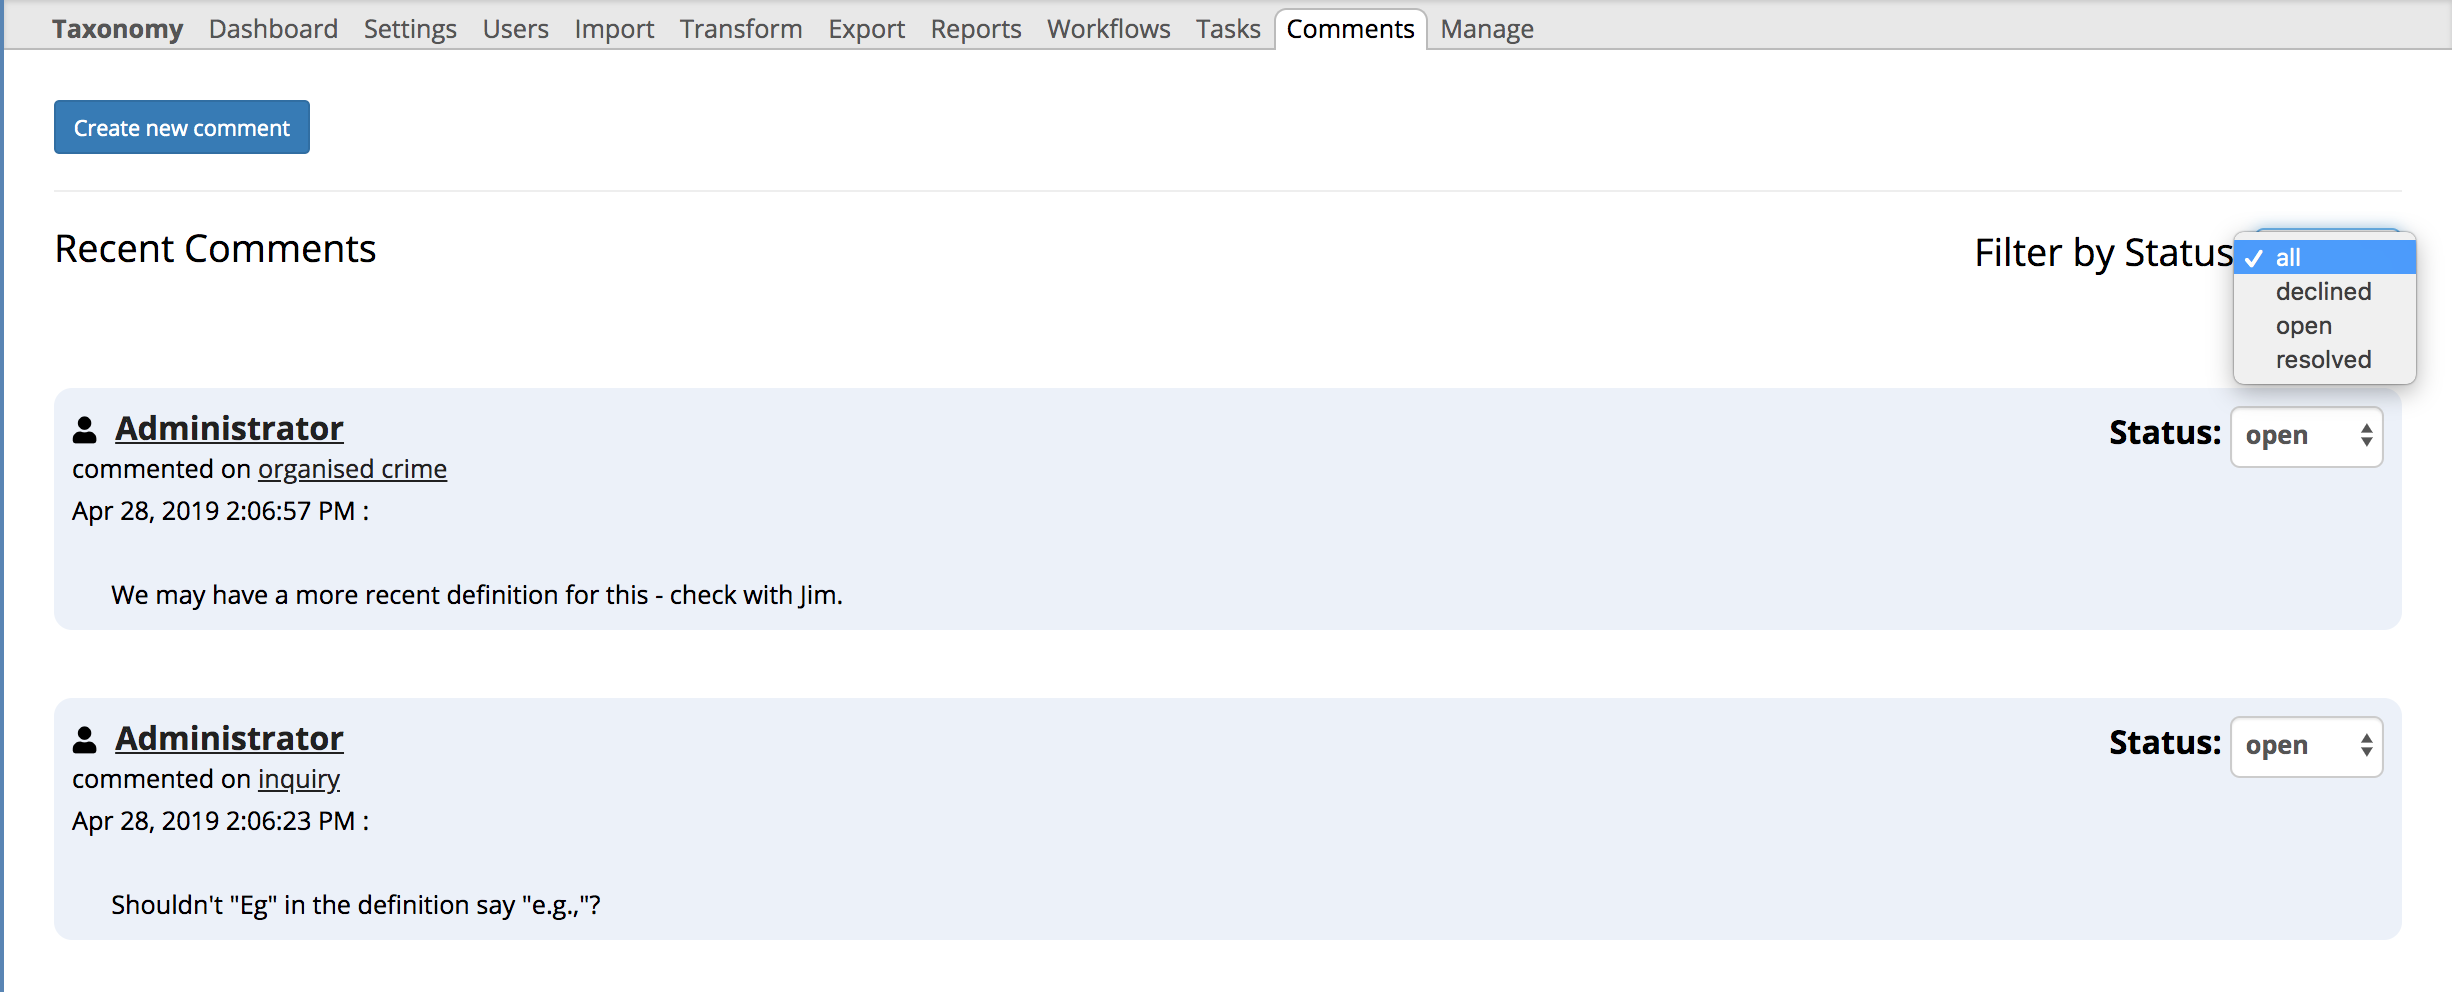Go to the Settings tab
The image size is (2452, 992).
(410, 29)
